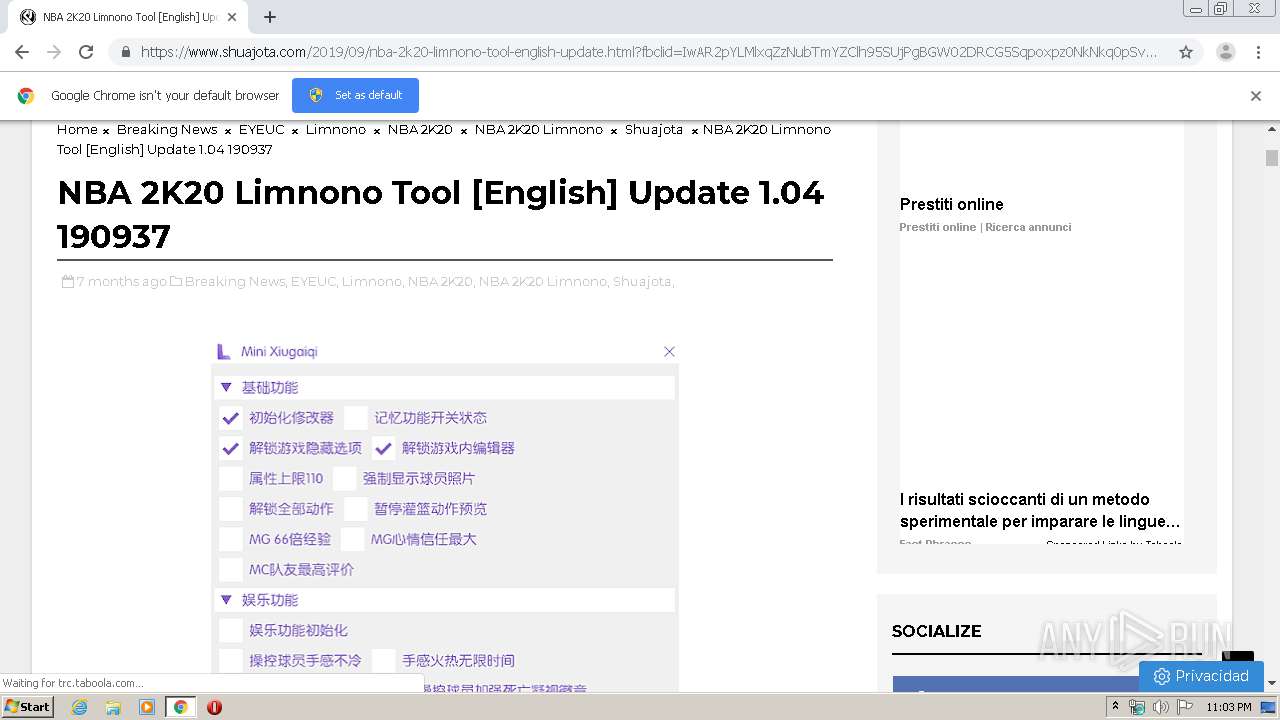Click the taskbar clock showing 11:03 PM
Image resolution: width=1280 pixels, height=720 pixels.
[1229, 707]
